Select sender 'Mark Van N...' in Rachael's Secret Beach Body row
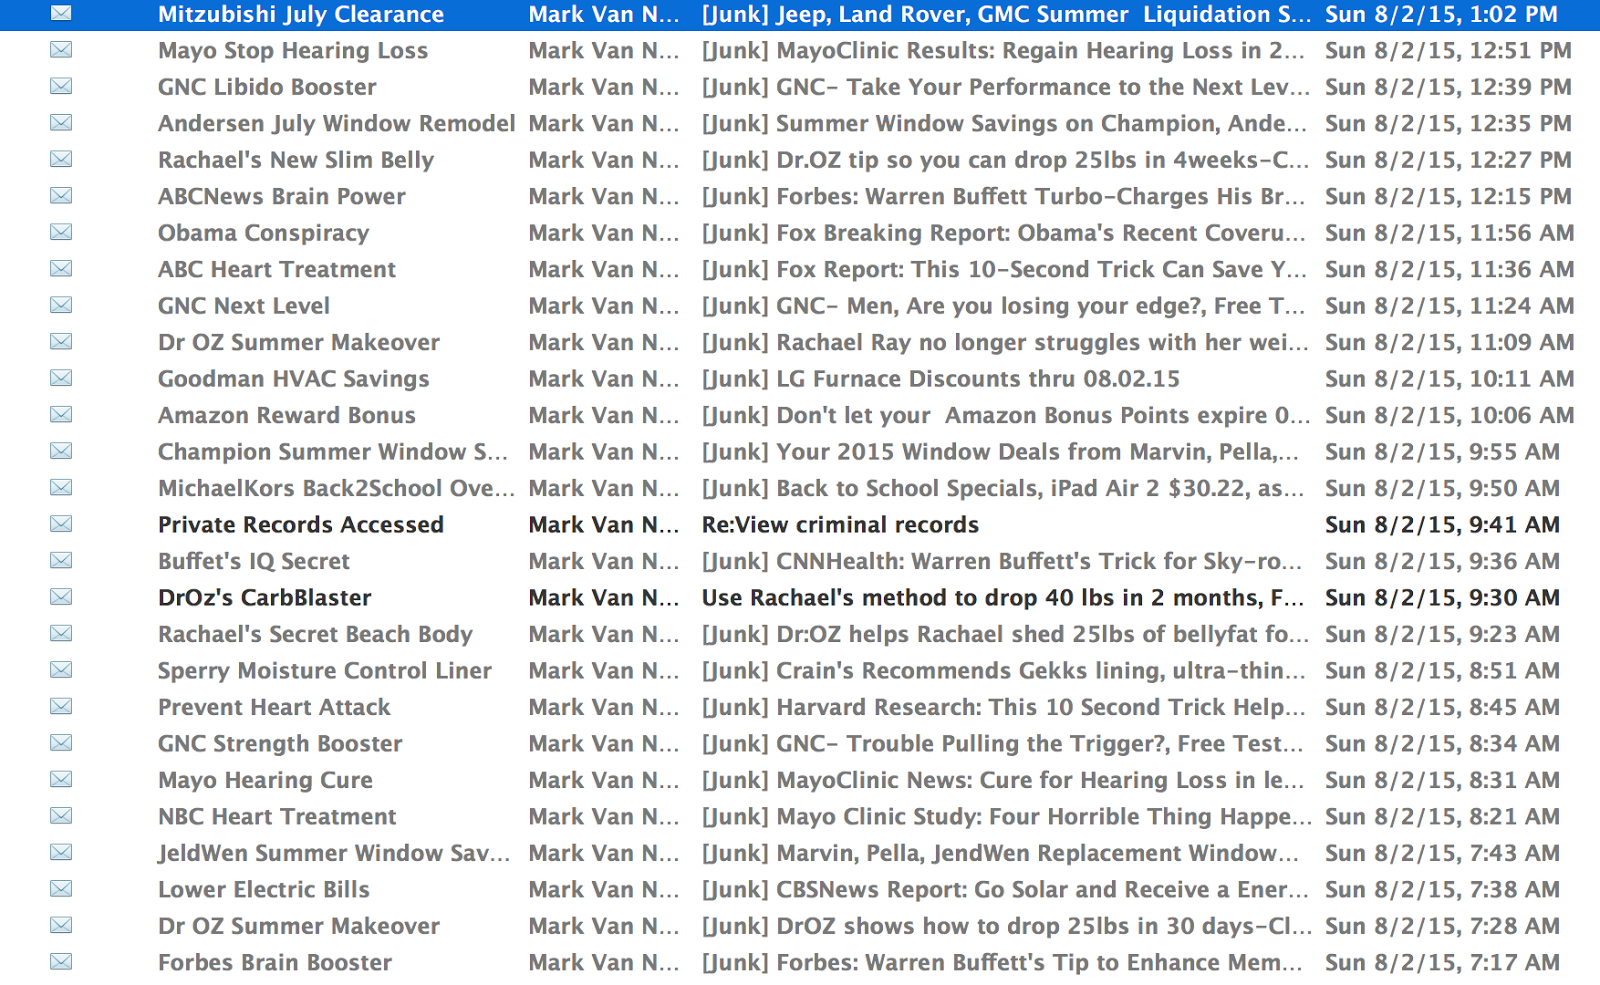The height and width of the screenshot is (985, 1600). [x=604, y=634]
